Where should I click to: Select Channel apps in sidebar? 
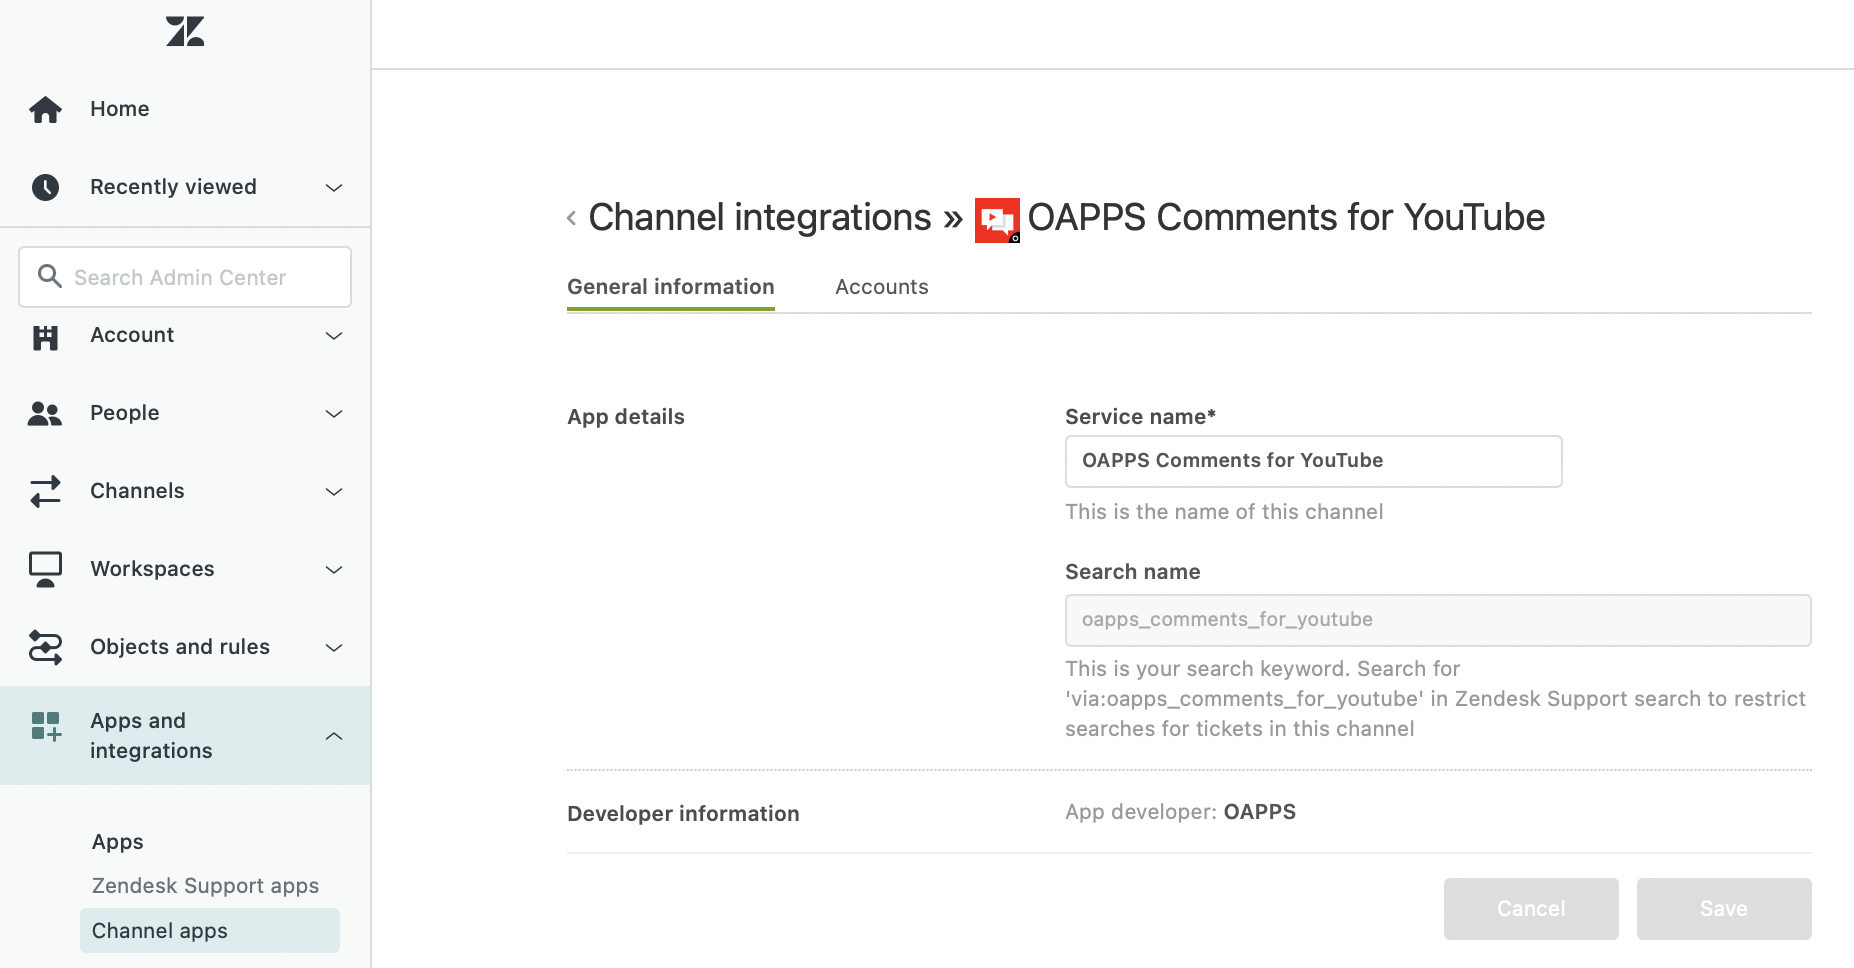pyautogui.click(x=210, y=931)
